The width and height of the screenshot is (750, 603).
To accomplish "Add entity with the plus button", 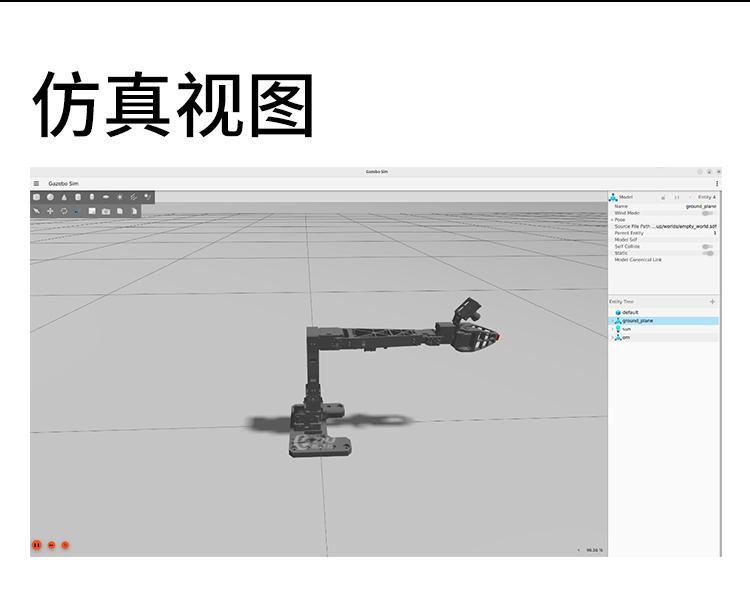I will coord(712,301).
